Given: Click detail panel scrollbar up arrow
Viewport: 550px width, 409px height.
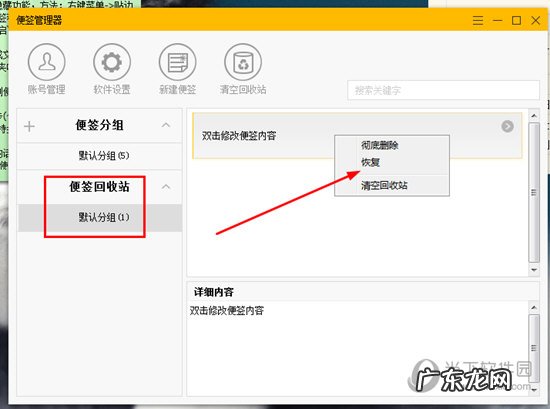Looking at the screenshot, I should pos(534,308).
